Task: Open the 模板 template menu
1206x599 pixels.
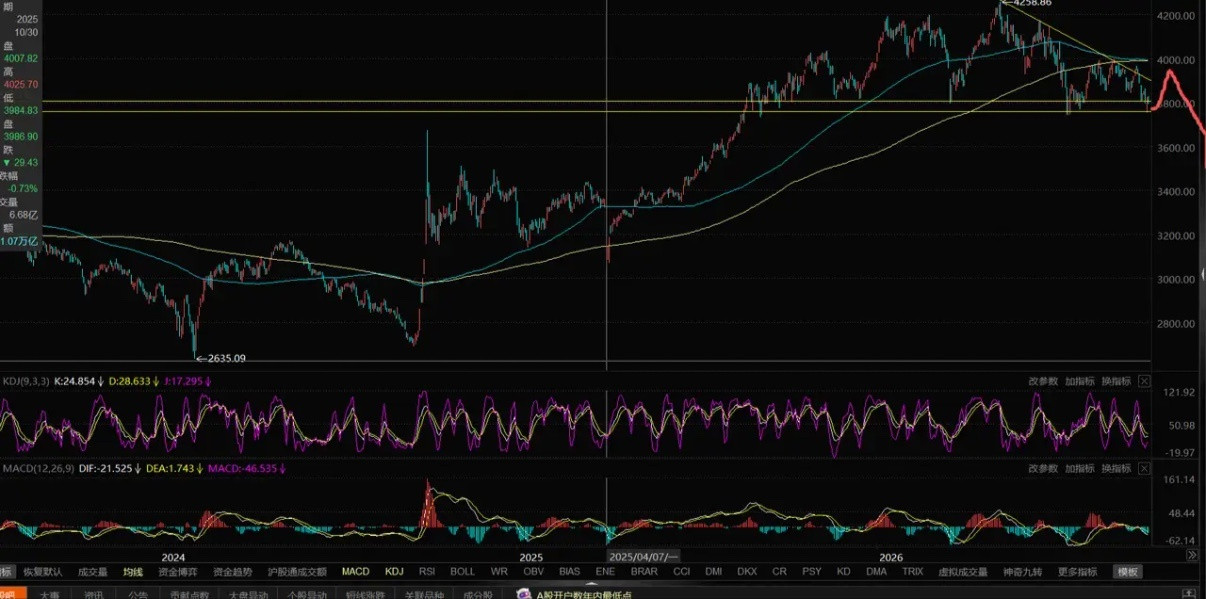Action: [1128, 572]
